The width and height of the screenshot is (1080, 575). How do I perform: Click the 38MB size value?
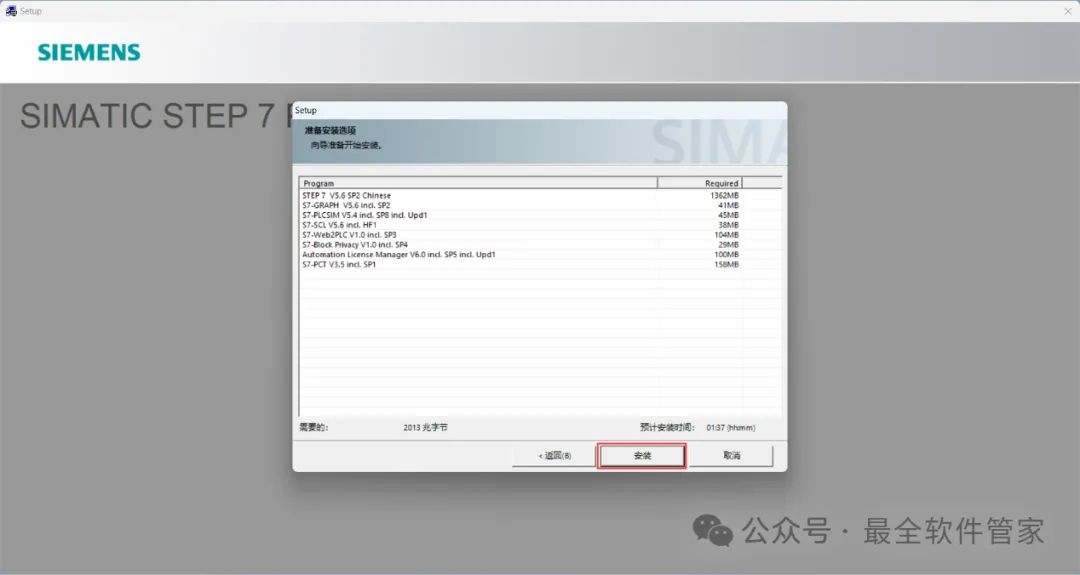728,225
